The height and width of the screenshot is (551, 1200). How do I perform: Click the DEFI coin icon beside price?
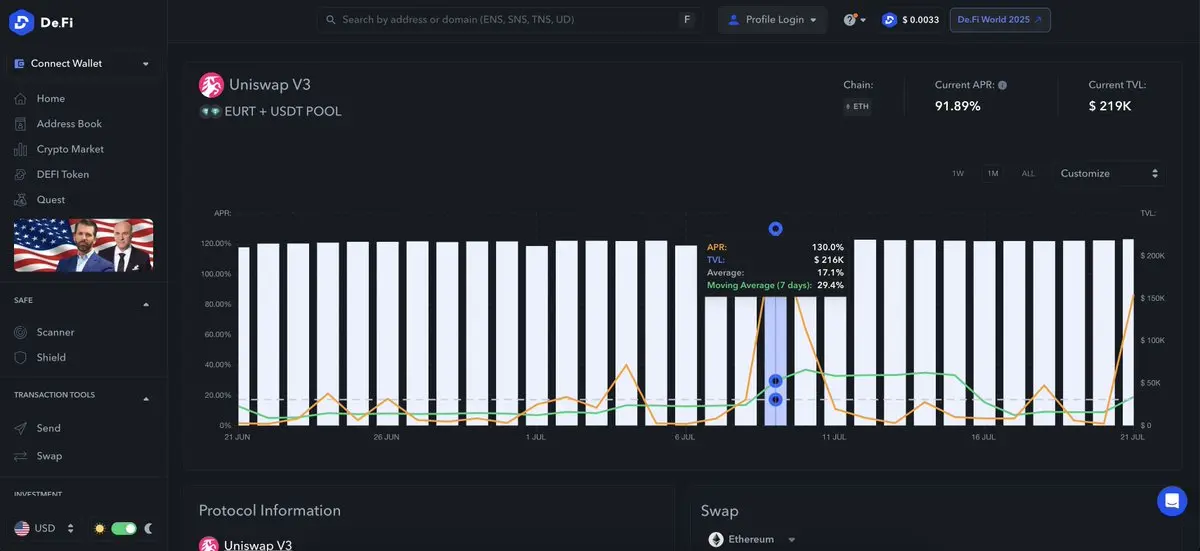click(x=889, y=20)
